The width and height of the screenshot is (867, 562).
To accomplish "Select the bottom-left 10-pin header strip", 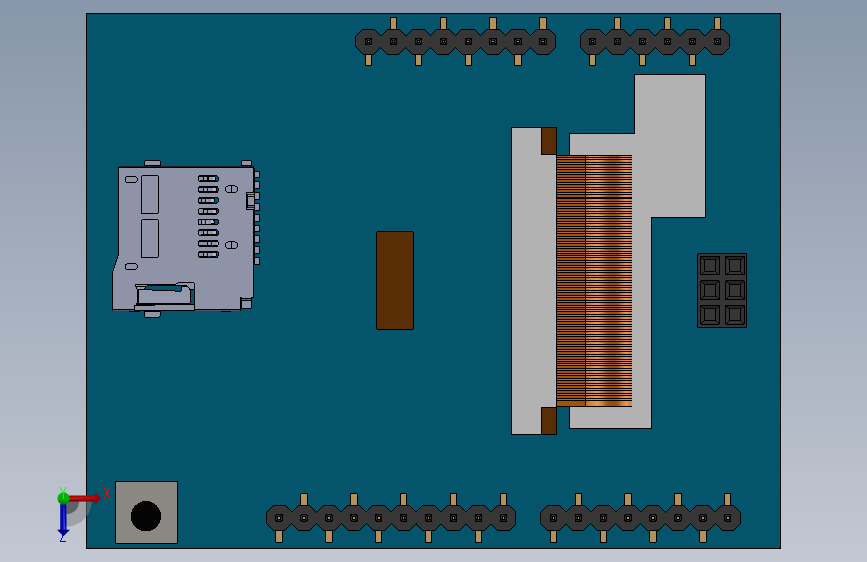I will tap(391, 518).
